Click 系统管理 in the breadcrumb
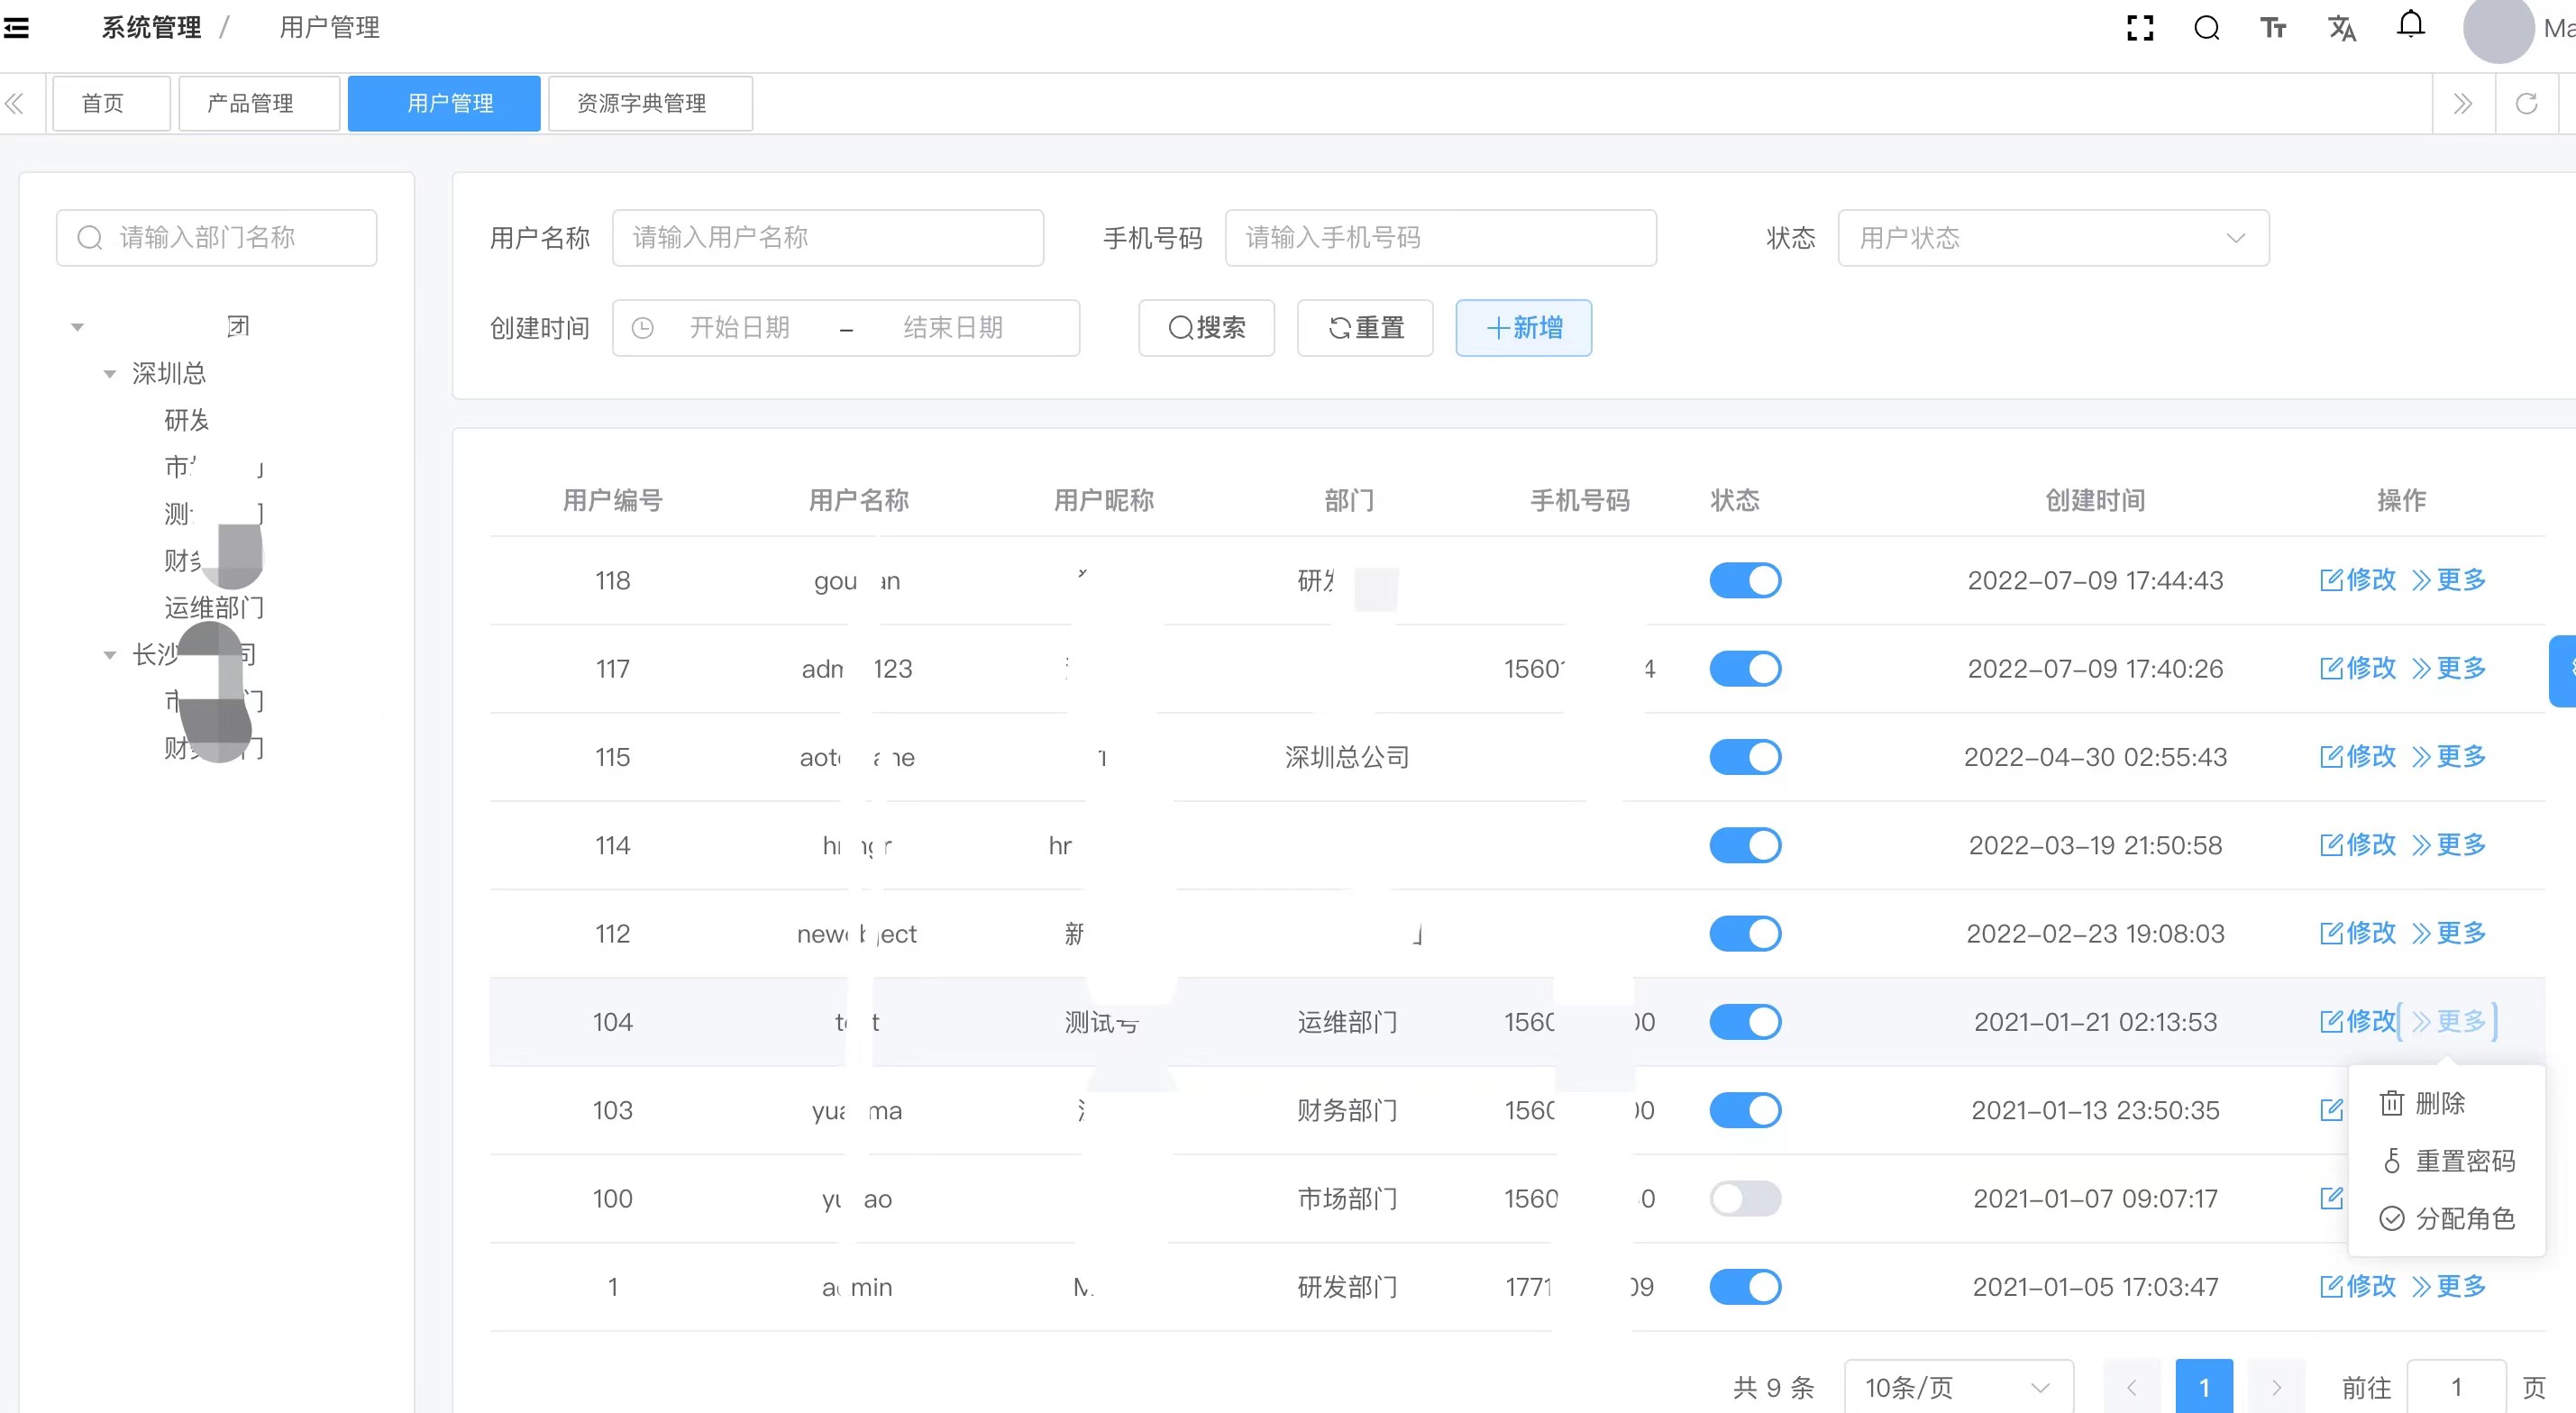Screen dimensions: 2576x1413 (151, 28)
